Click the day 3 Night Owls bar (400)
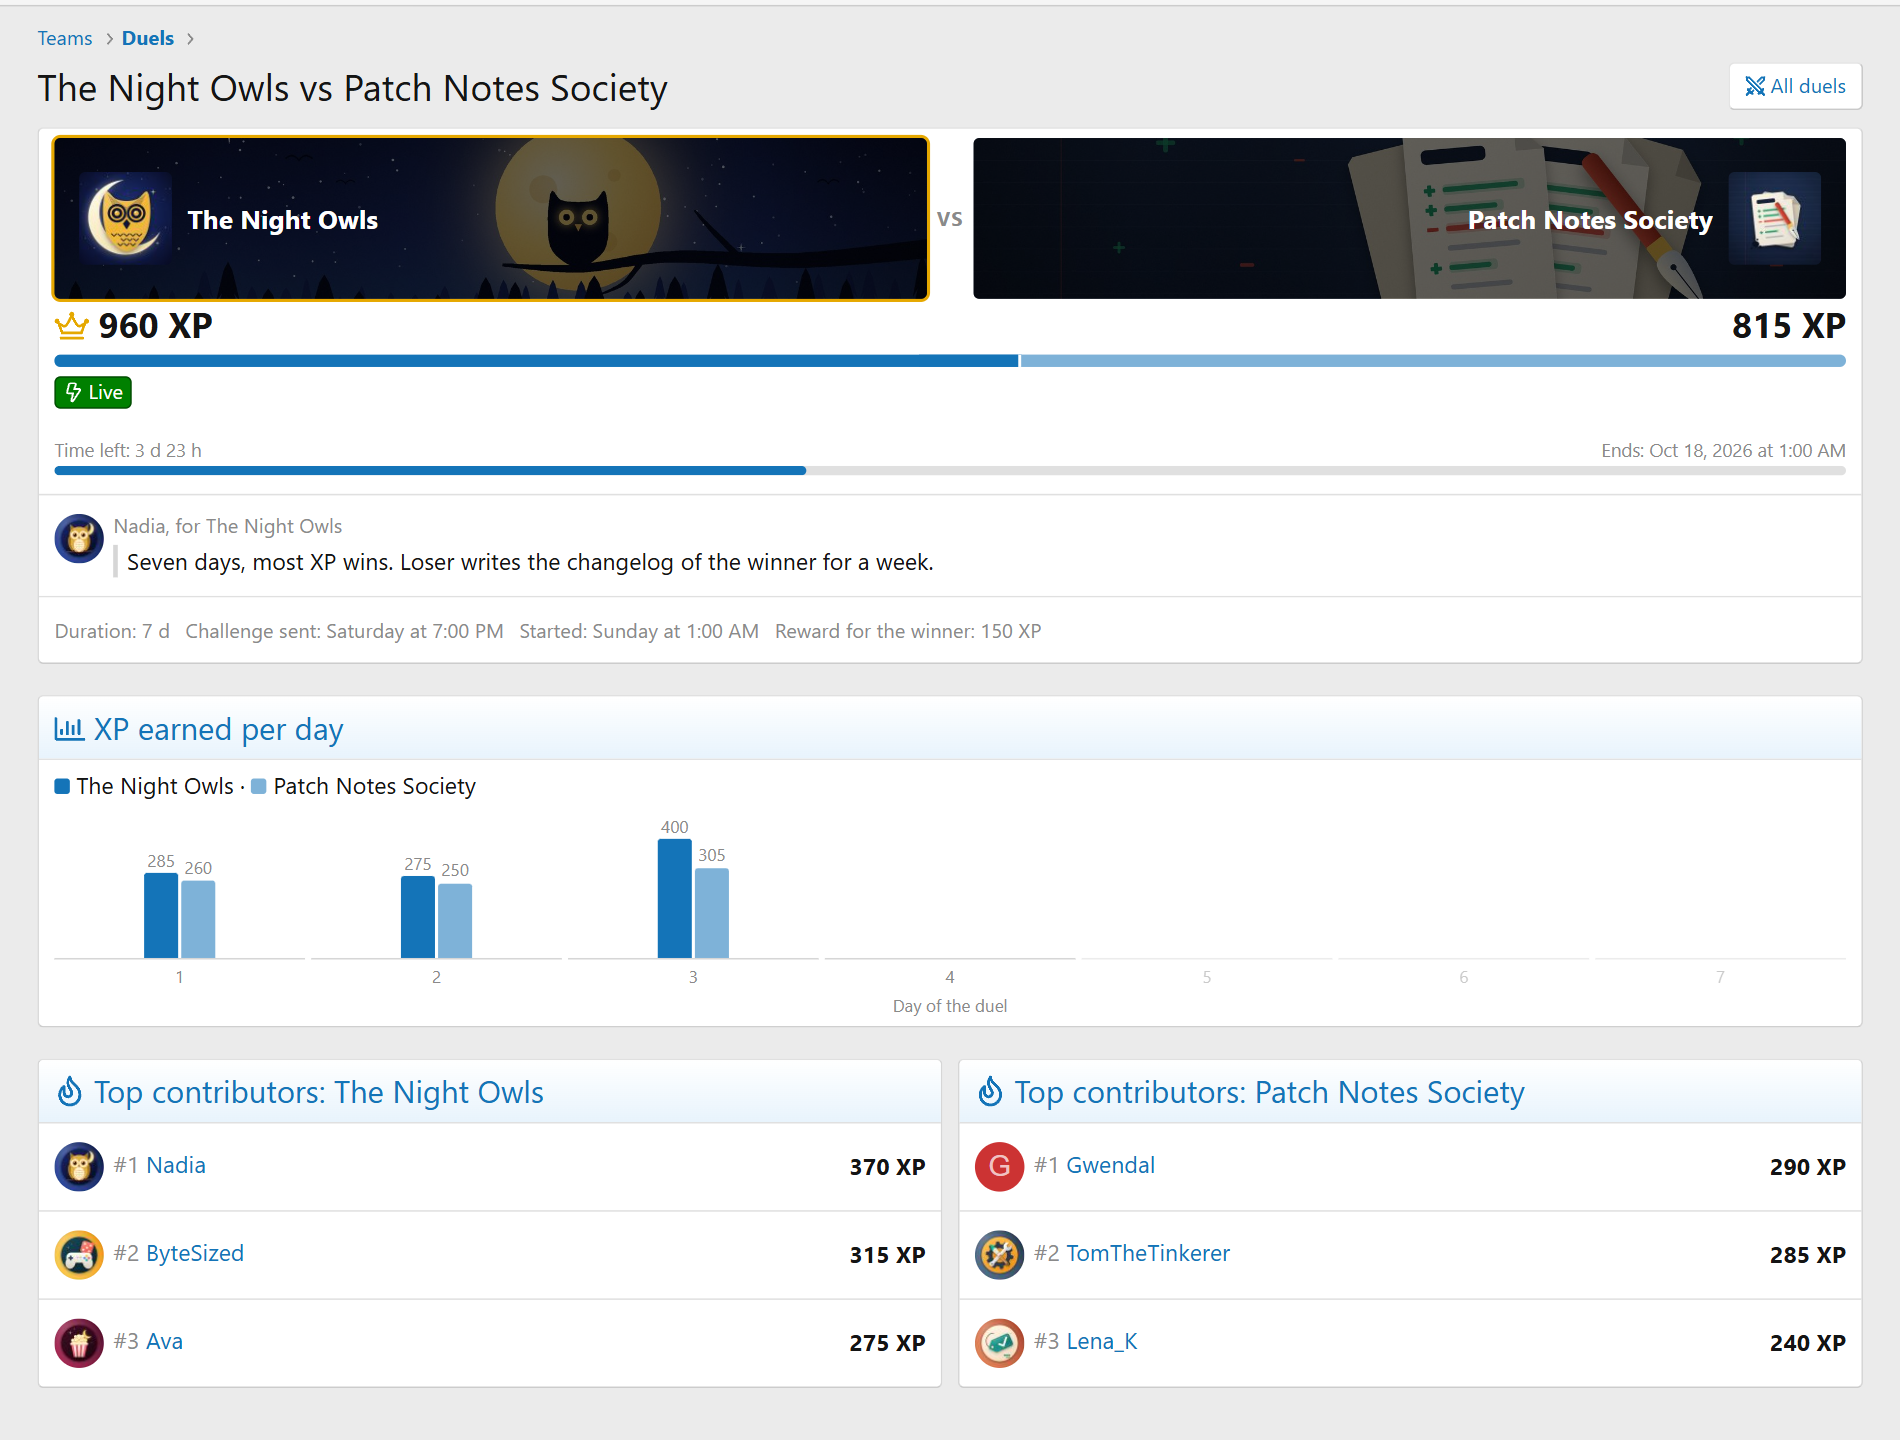The height and width of the screenshot is (1440, 1900). pos(675,898)
